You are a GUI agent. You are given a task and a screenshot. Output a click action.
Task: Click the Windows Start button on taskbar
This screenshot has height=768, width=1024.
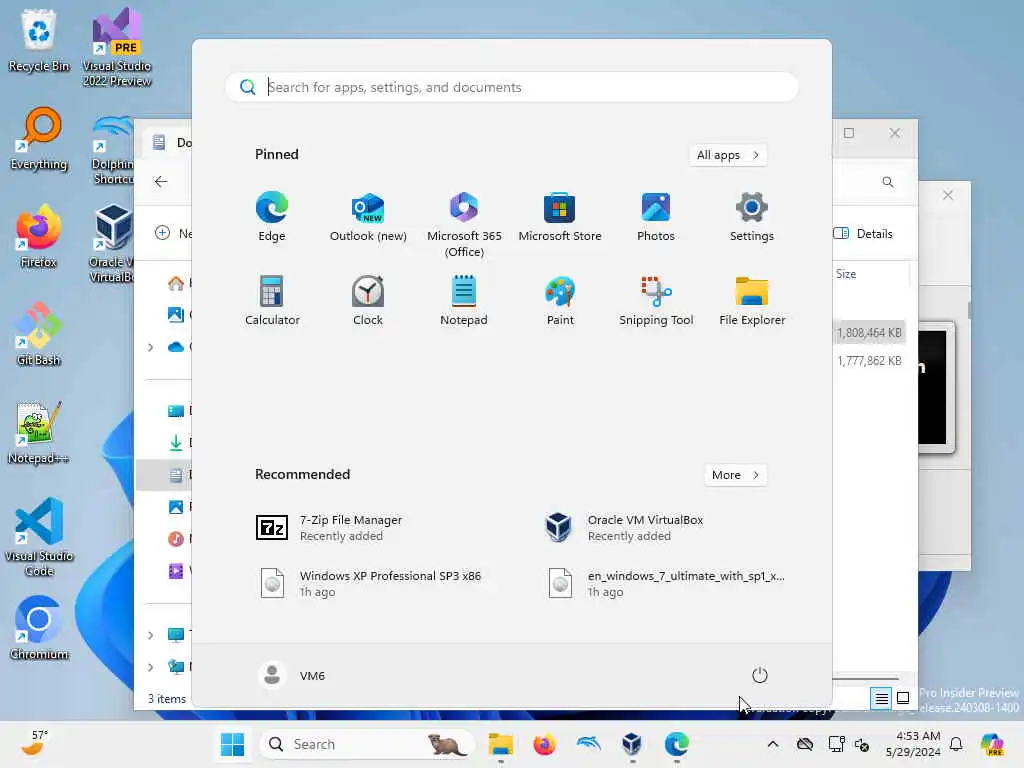(x=232, y=744)
